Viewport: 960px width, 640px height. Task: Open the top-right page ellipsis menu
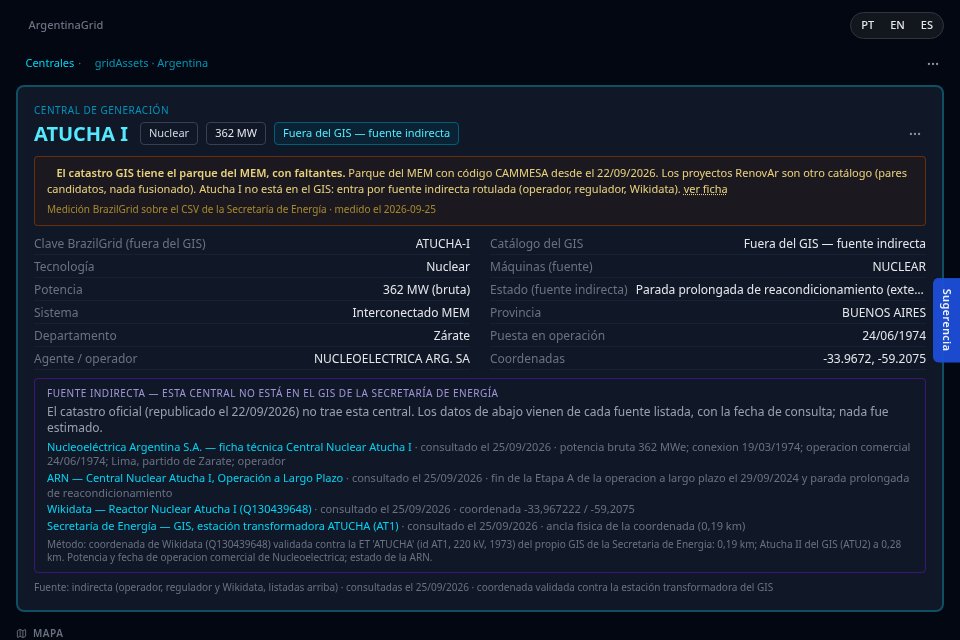932,64
